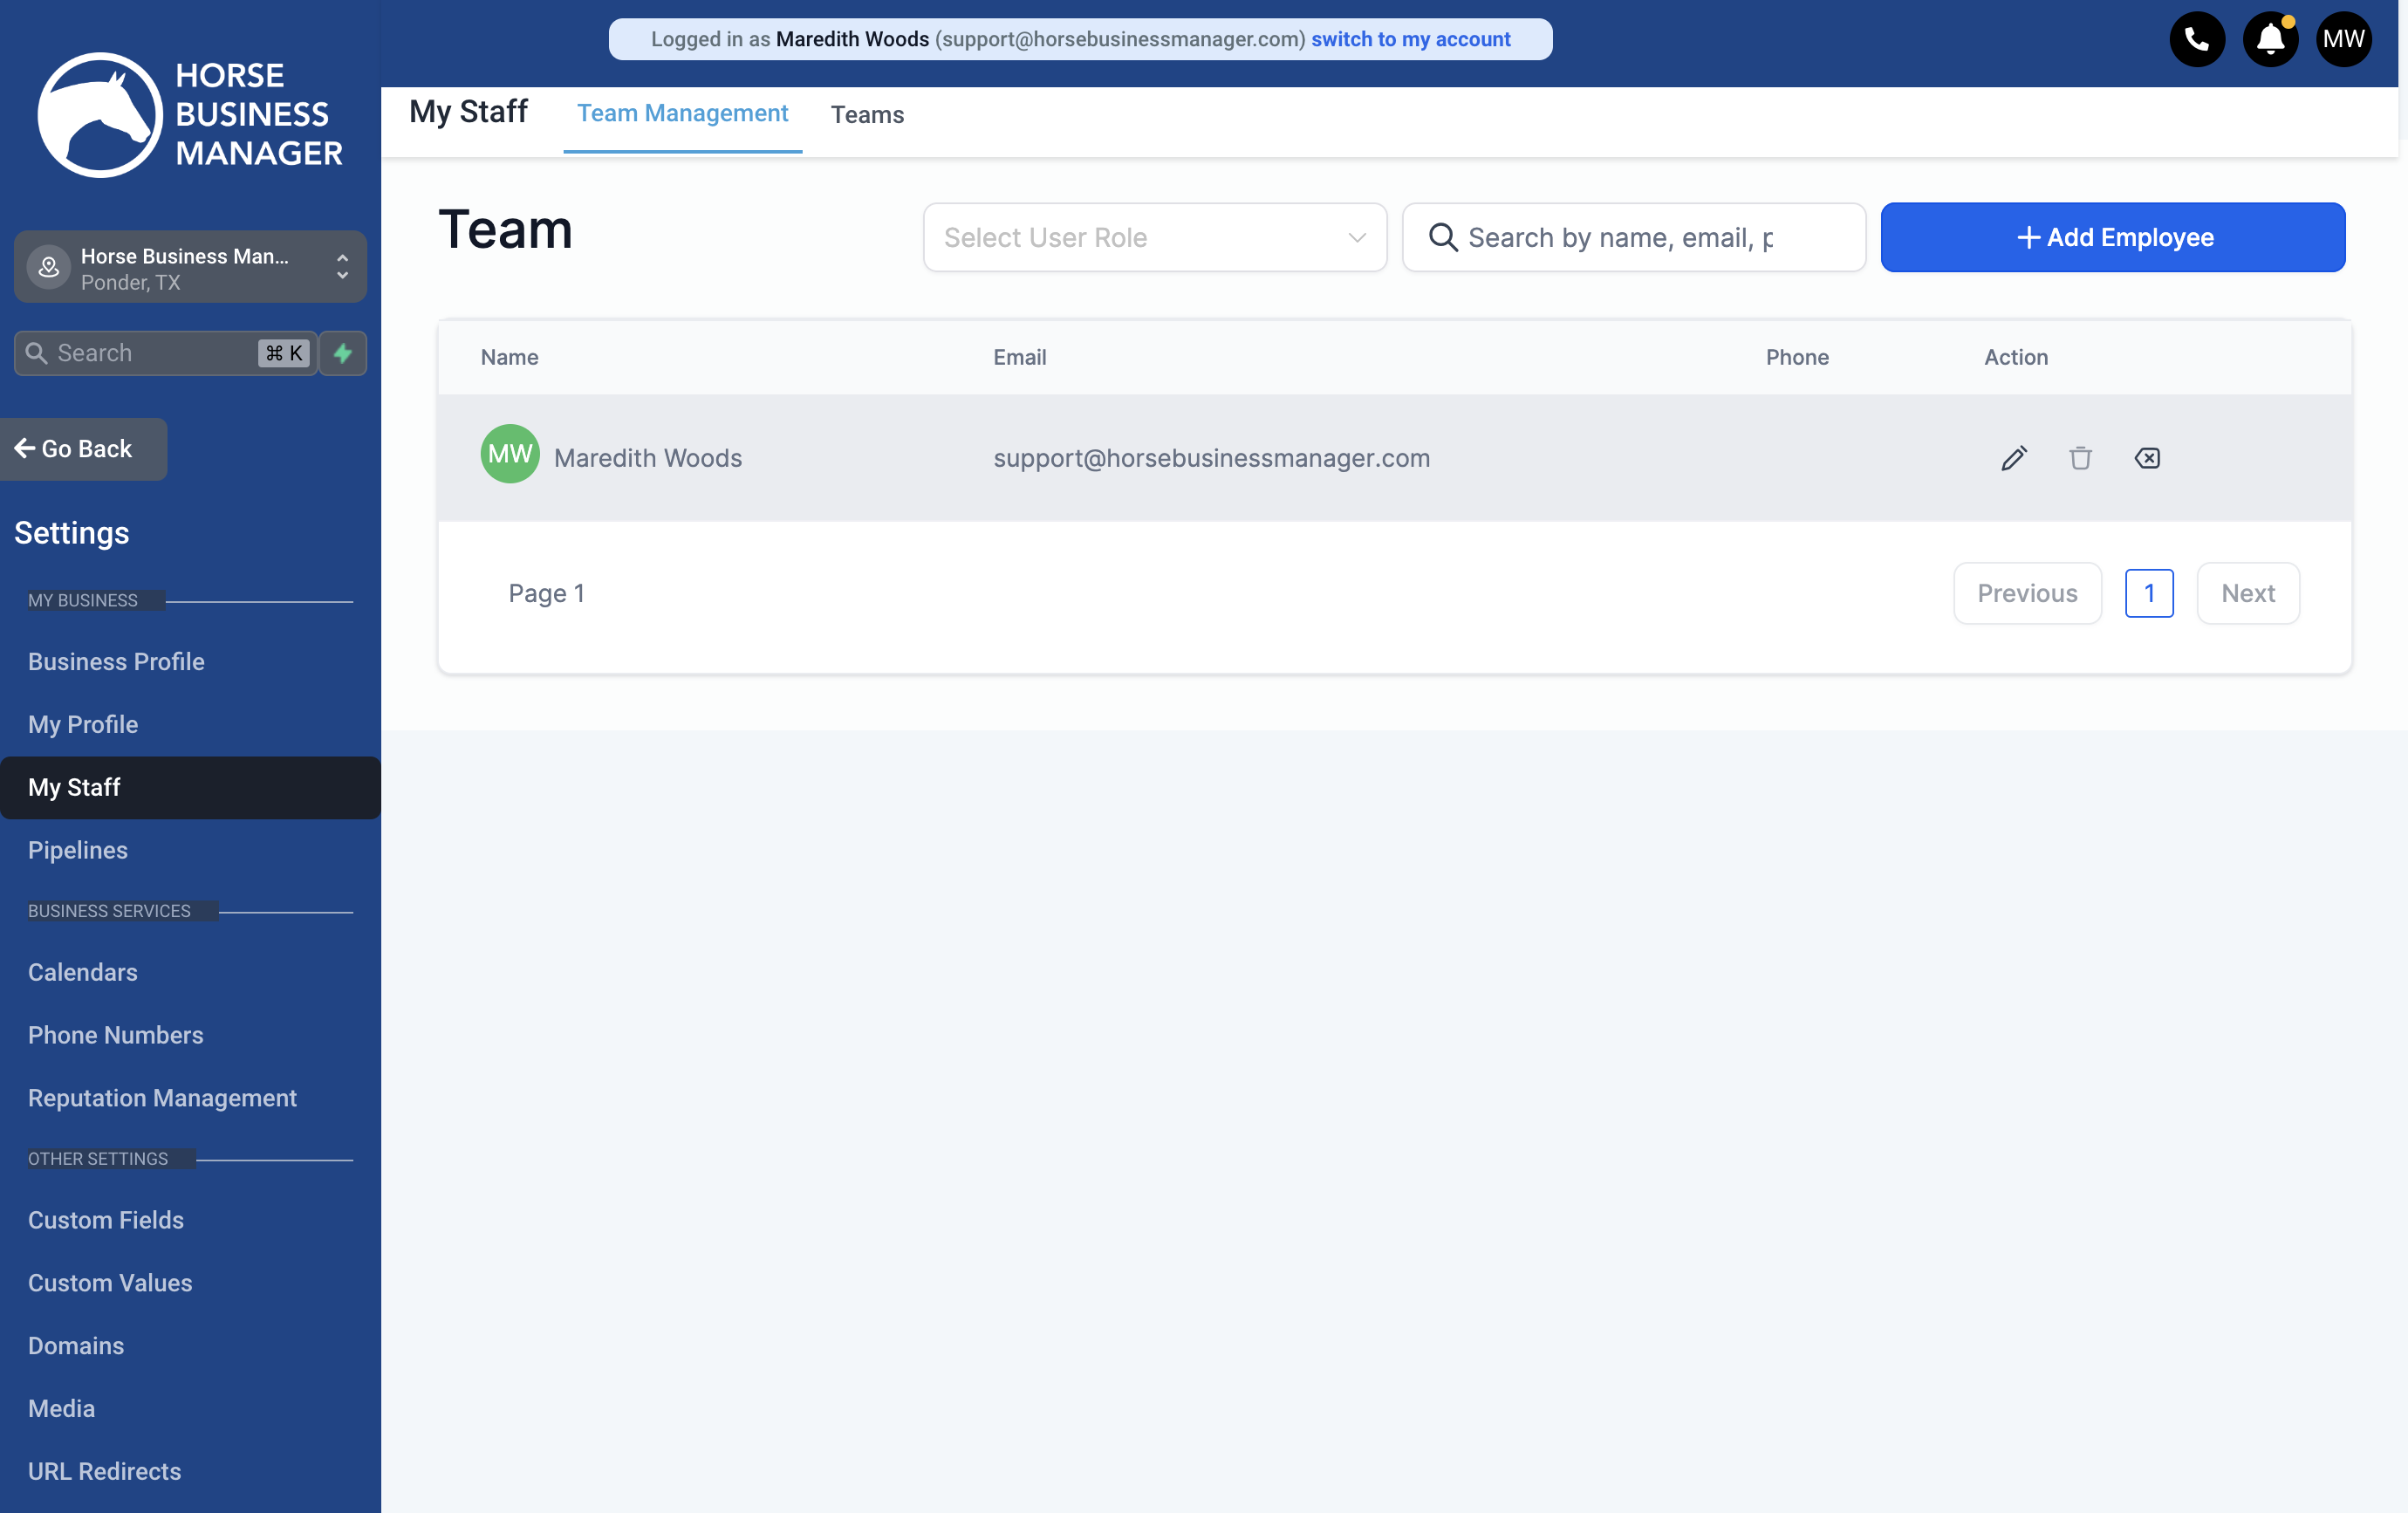Click the phone dialer icon in header
Image resolution: width=2408 pixels, height=1513 pixels.
tap(2196, 39)
